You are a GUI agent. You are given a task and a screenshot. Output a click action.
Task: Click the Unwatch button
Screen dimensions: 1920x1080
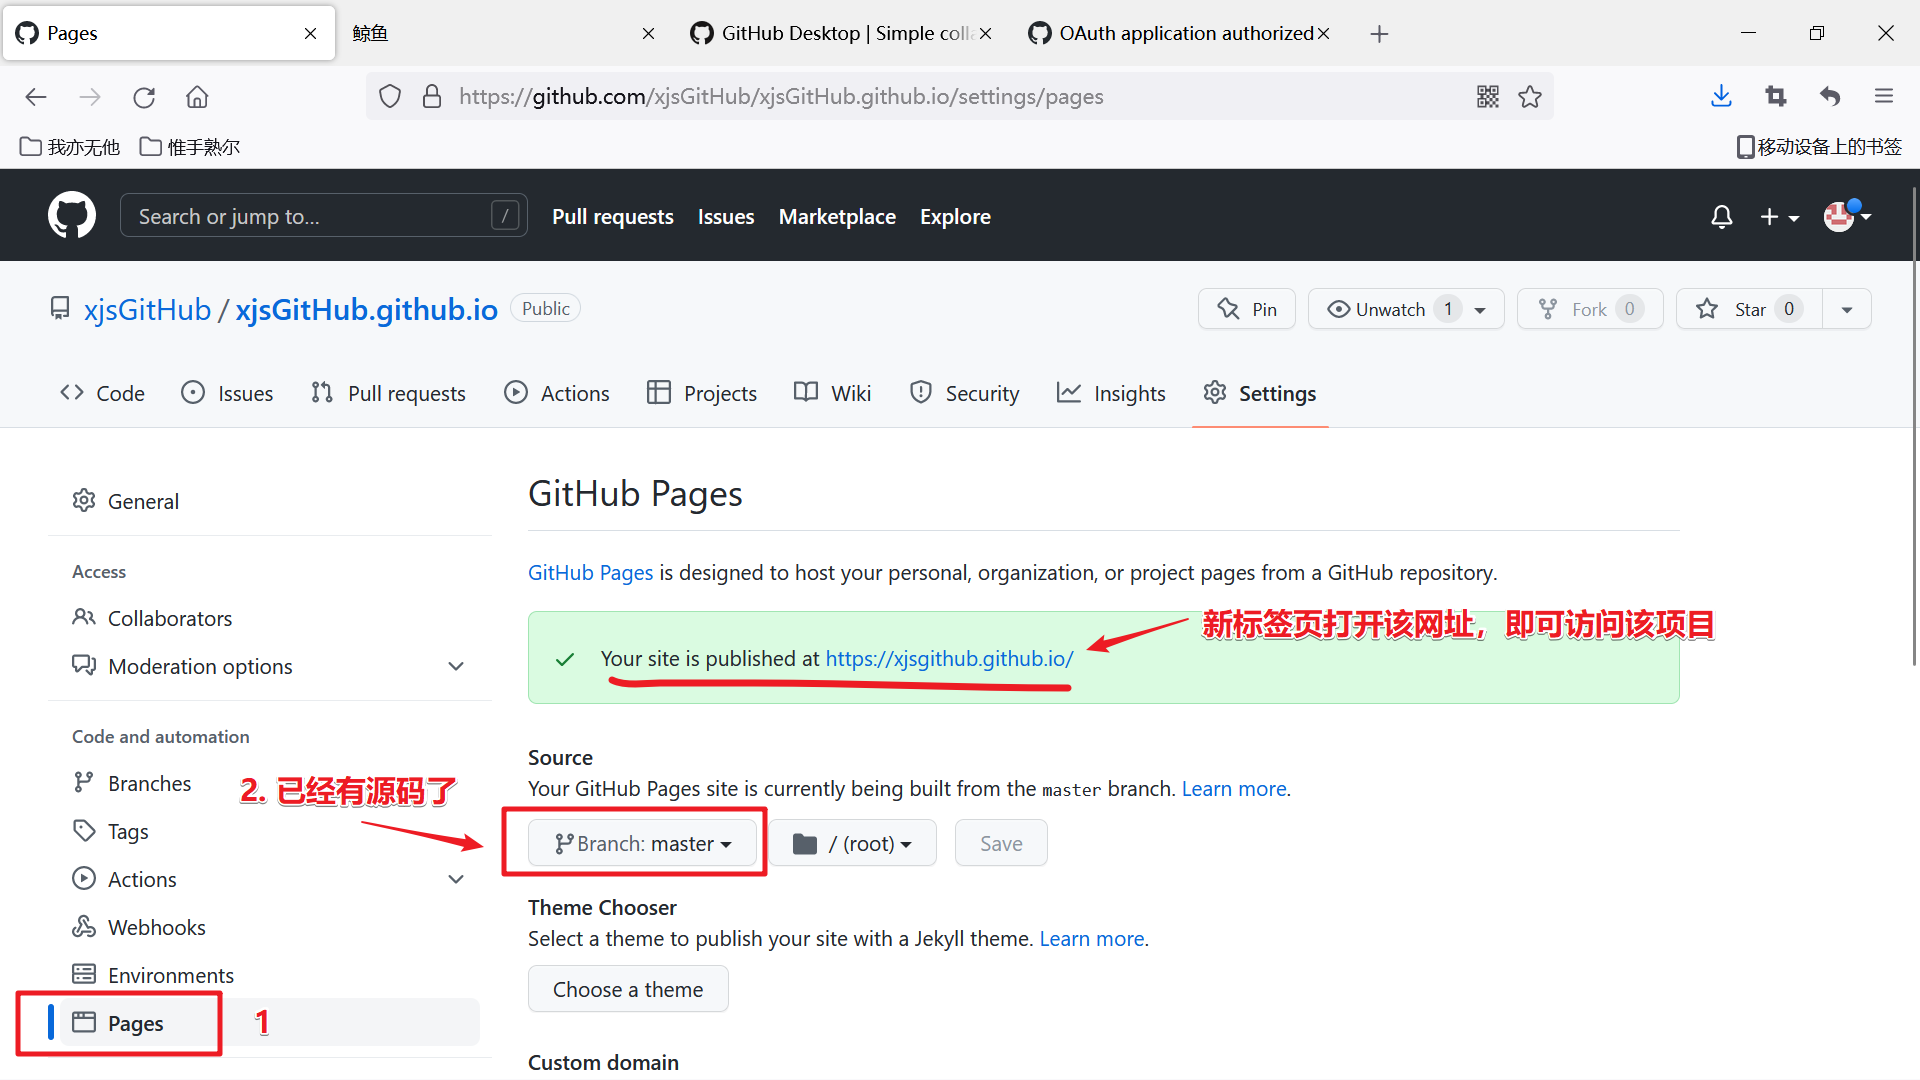pyautogui.click(x=1406, y=309)
